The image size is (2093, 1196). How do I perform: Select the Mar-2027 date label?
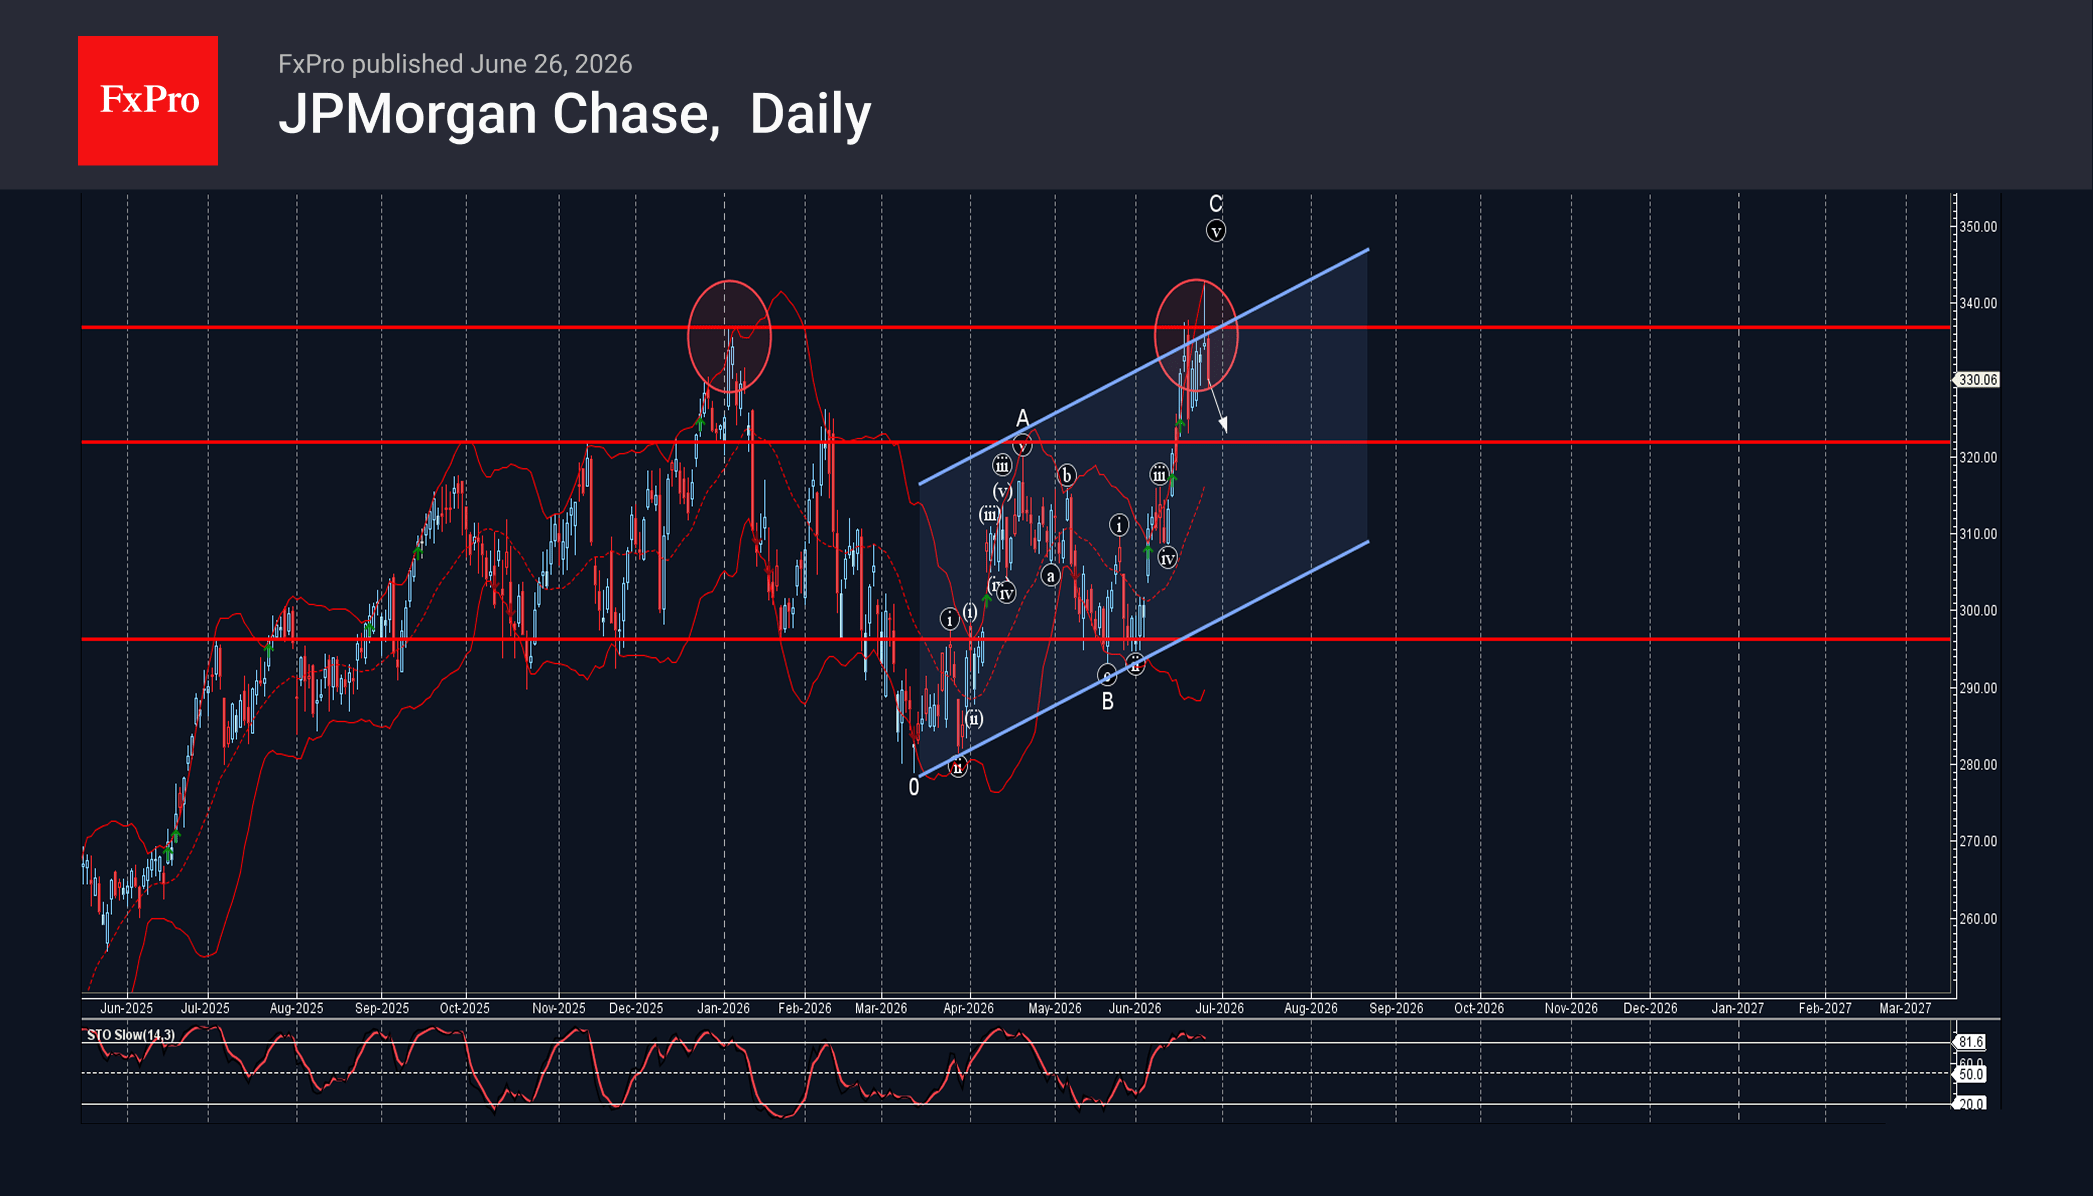pos(1905,1008)
